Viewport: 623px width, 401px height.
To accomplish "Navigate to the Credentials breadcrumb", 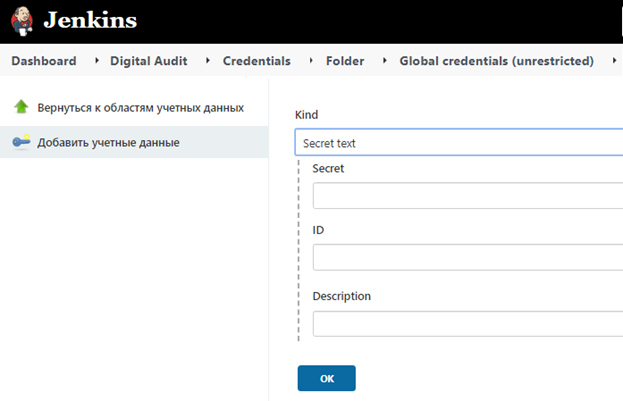I will coord(257,62).
